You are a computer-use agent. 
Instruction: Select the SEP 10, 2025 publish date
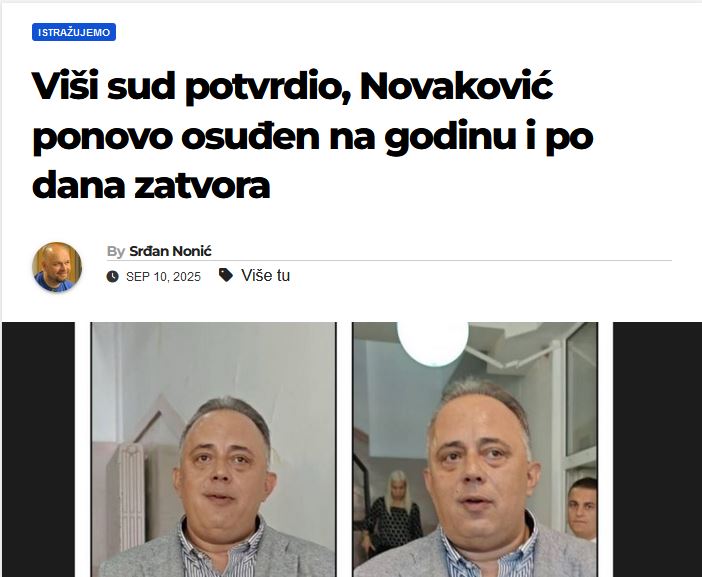(163, 277)
